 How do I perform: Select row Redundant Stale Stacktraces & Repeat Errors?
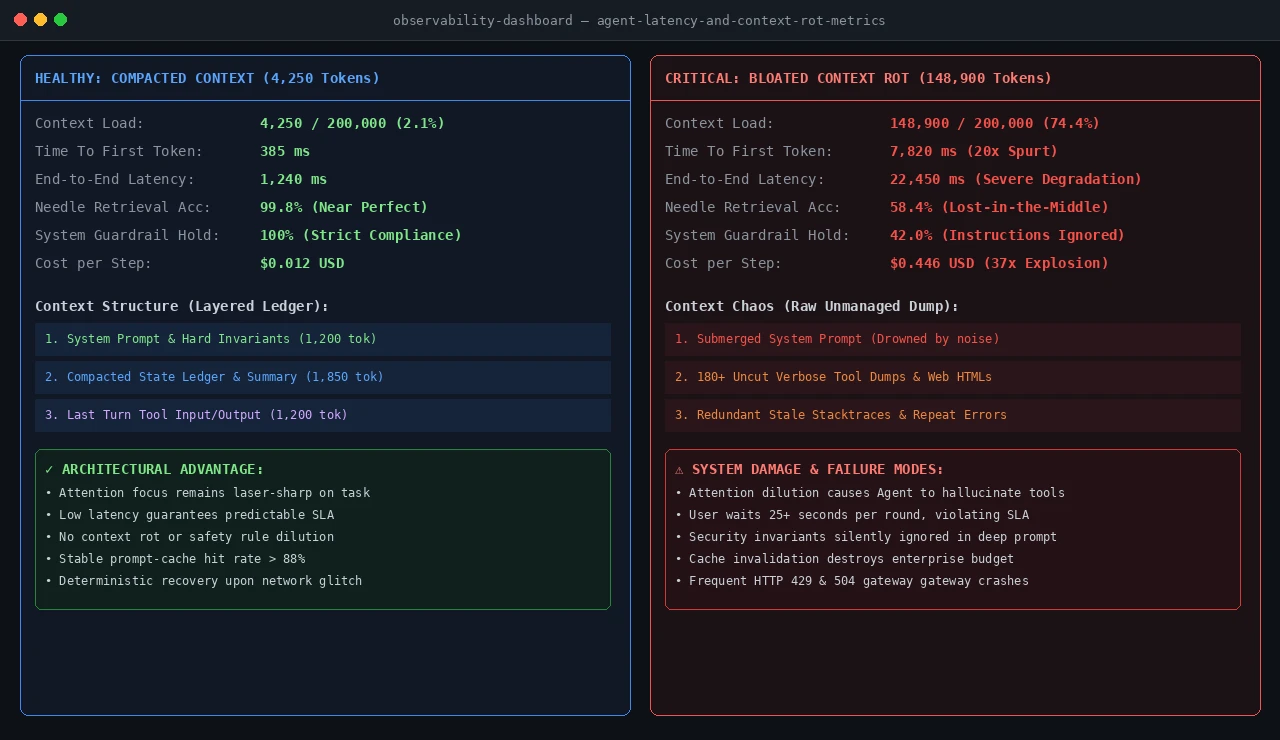953,415
